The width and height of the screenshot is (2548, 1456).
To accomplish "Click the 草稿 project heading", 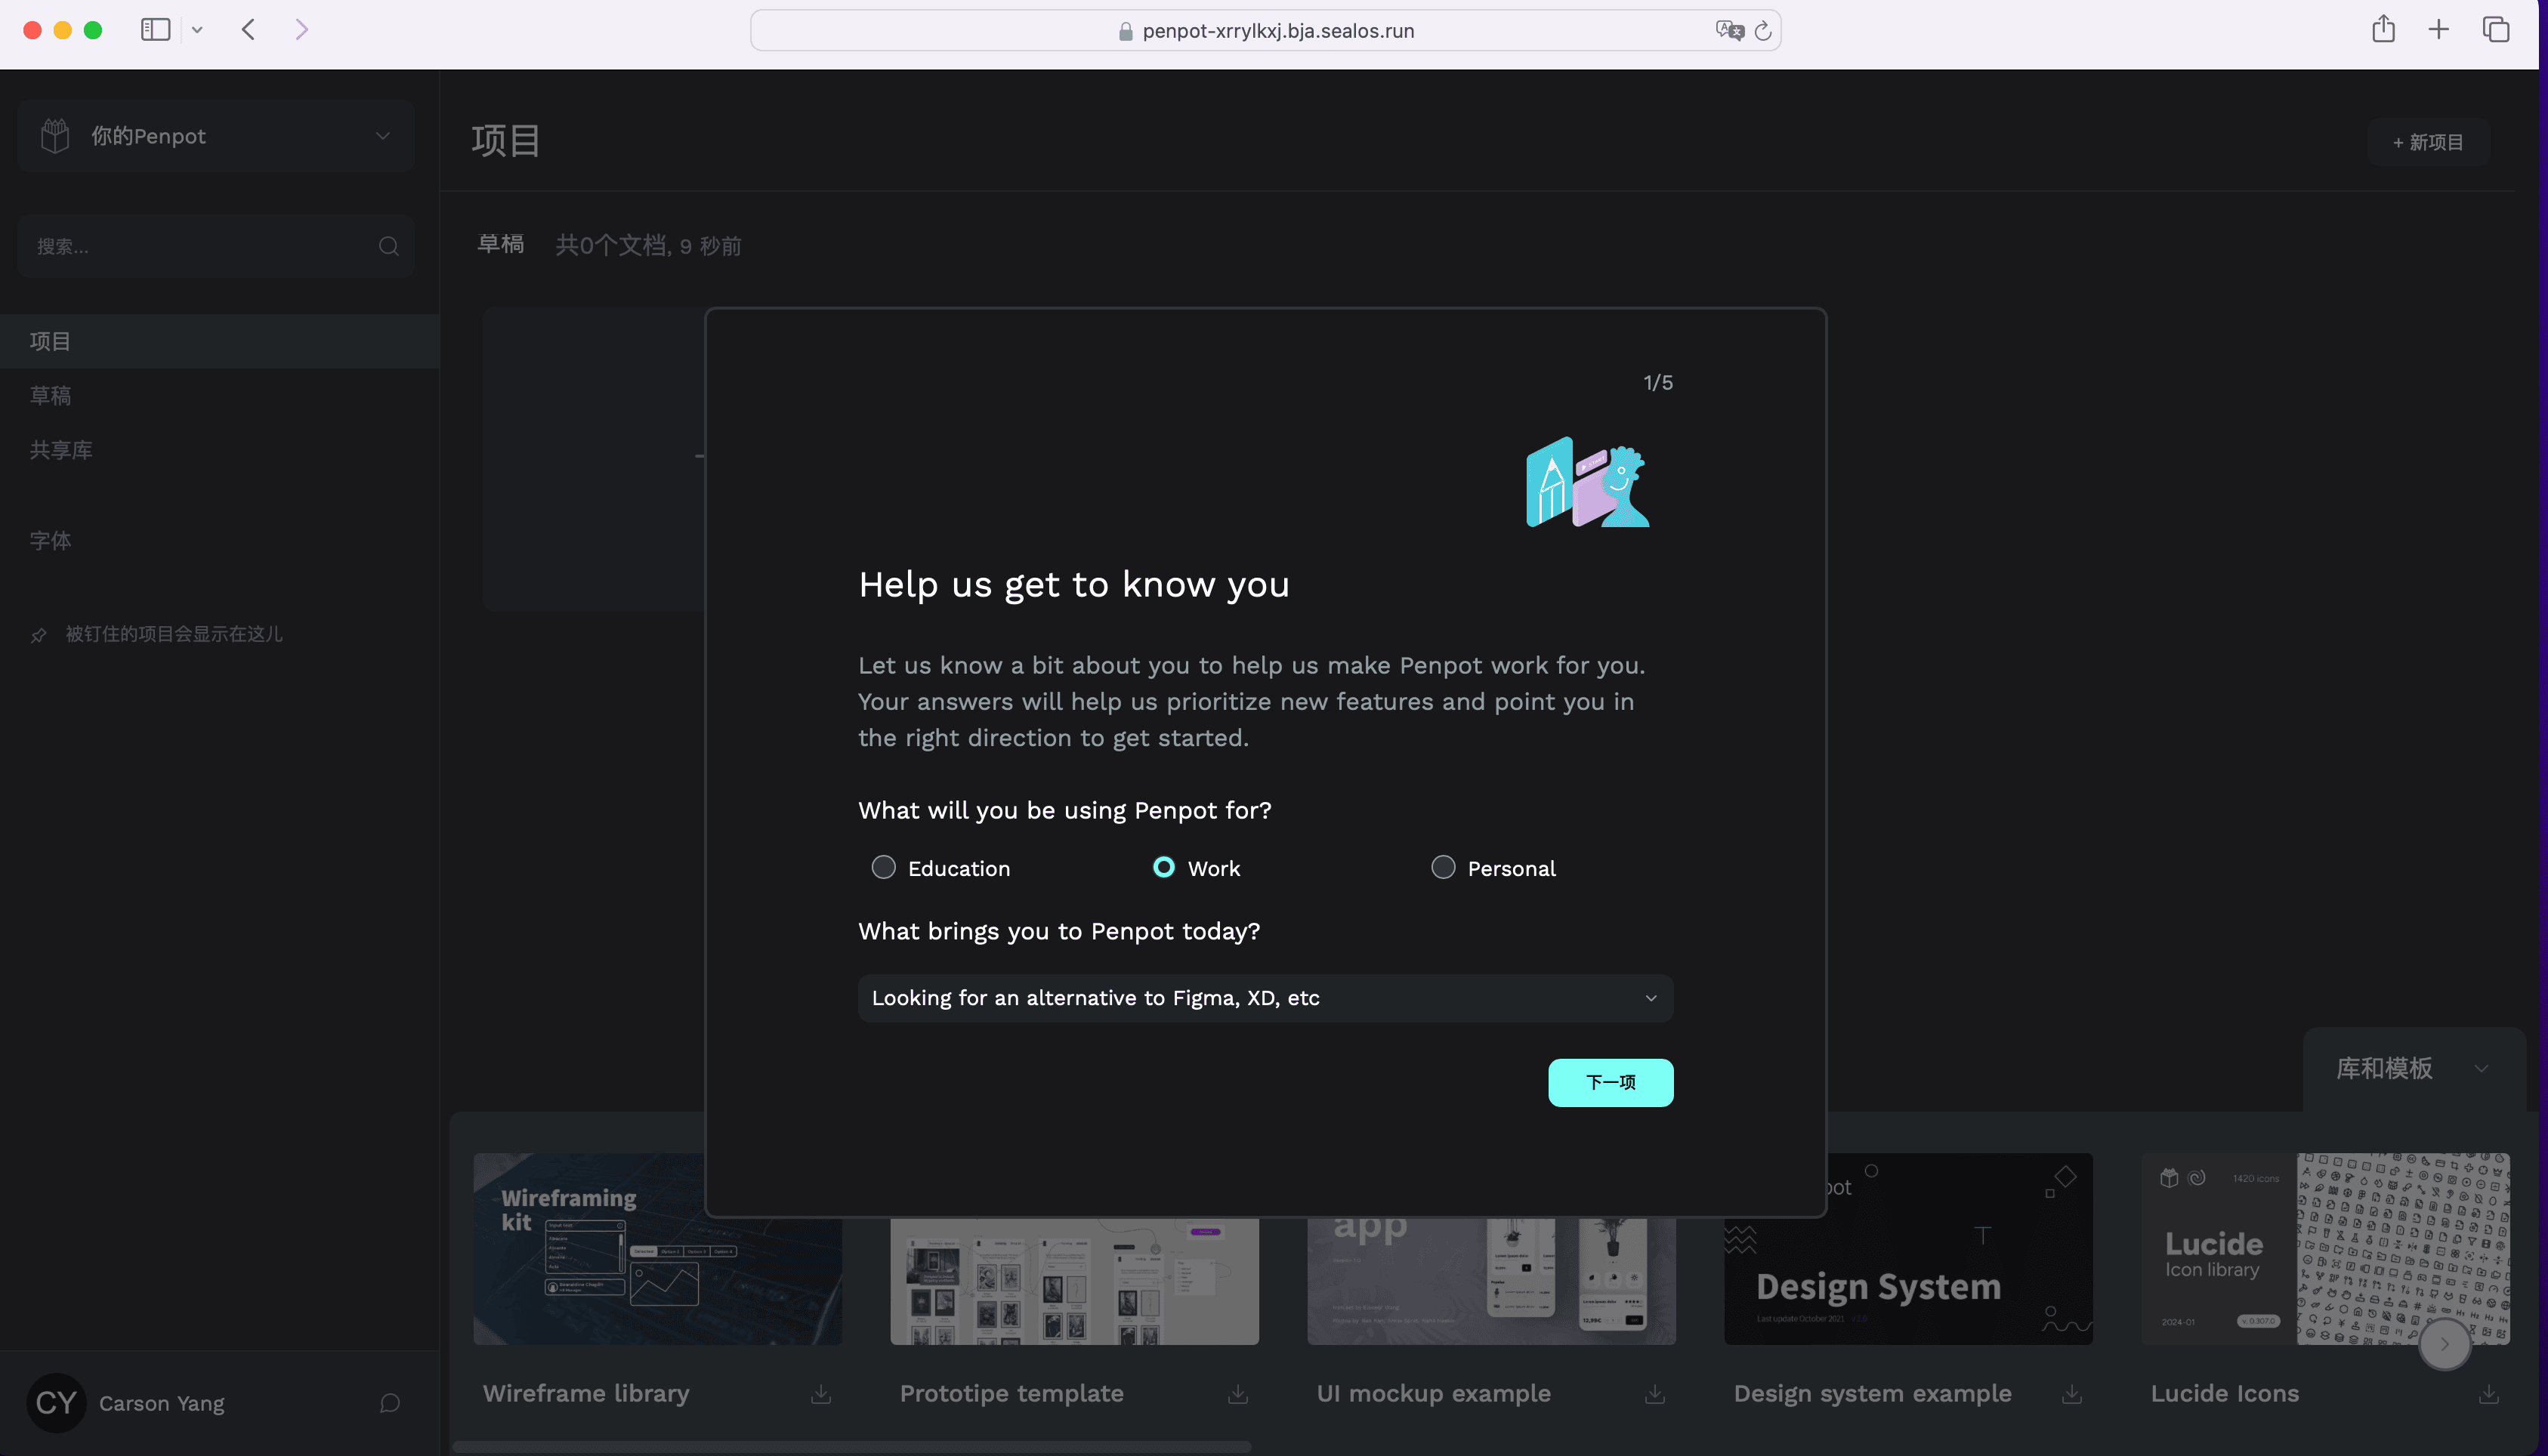I will [x=501, y=244].
